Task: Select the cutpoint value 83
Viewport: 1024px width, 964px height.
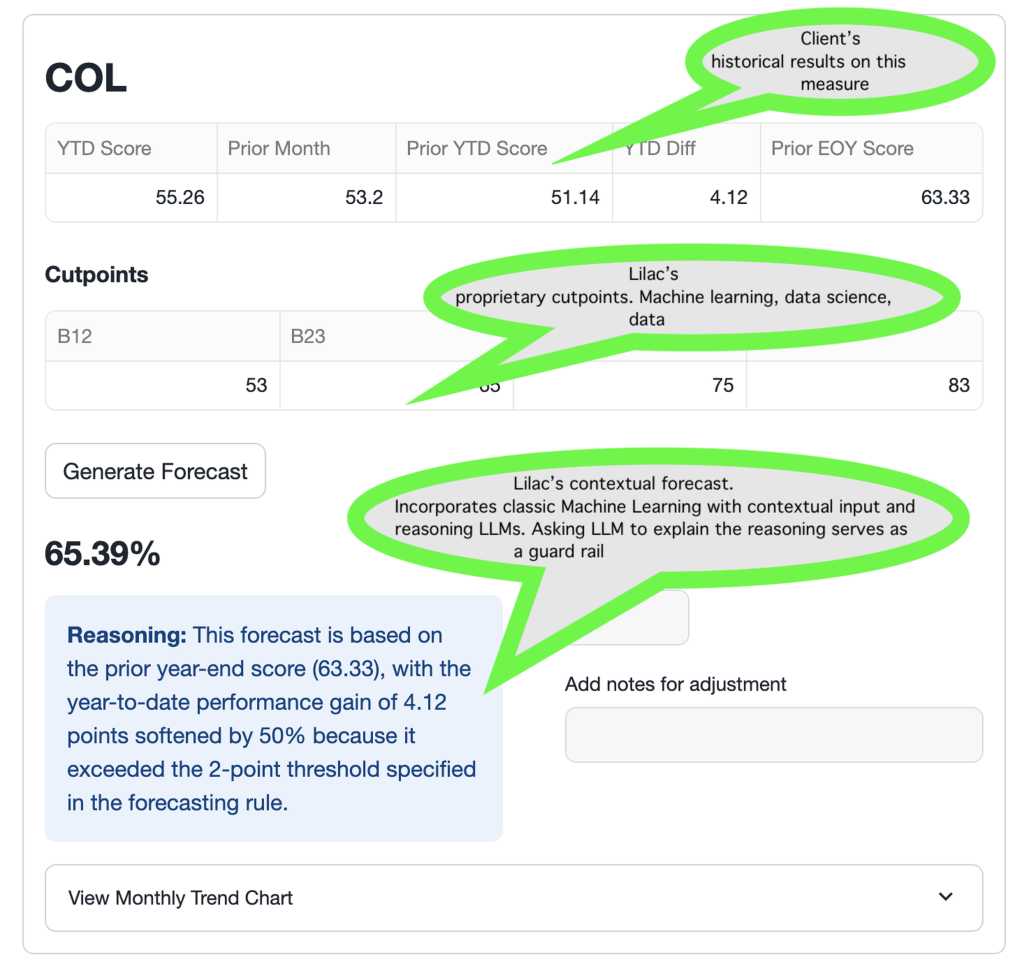Action: coord(958,385)
